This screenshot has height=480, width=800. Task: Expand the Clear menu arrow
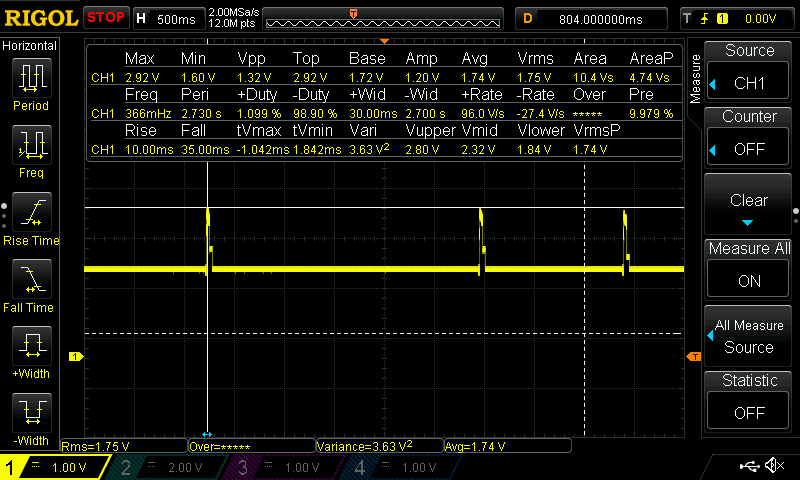pyautogui.click(x=747, y=222)
